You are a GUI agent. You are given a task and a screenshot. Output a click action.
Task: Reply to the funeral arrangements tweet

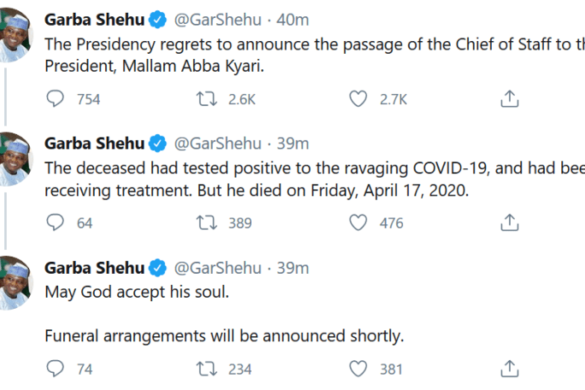(55, 369)
